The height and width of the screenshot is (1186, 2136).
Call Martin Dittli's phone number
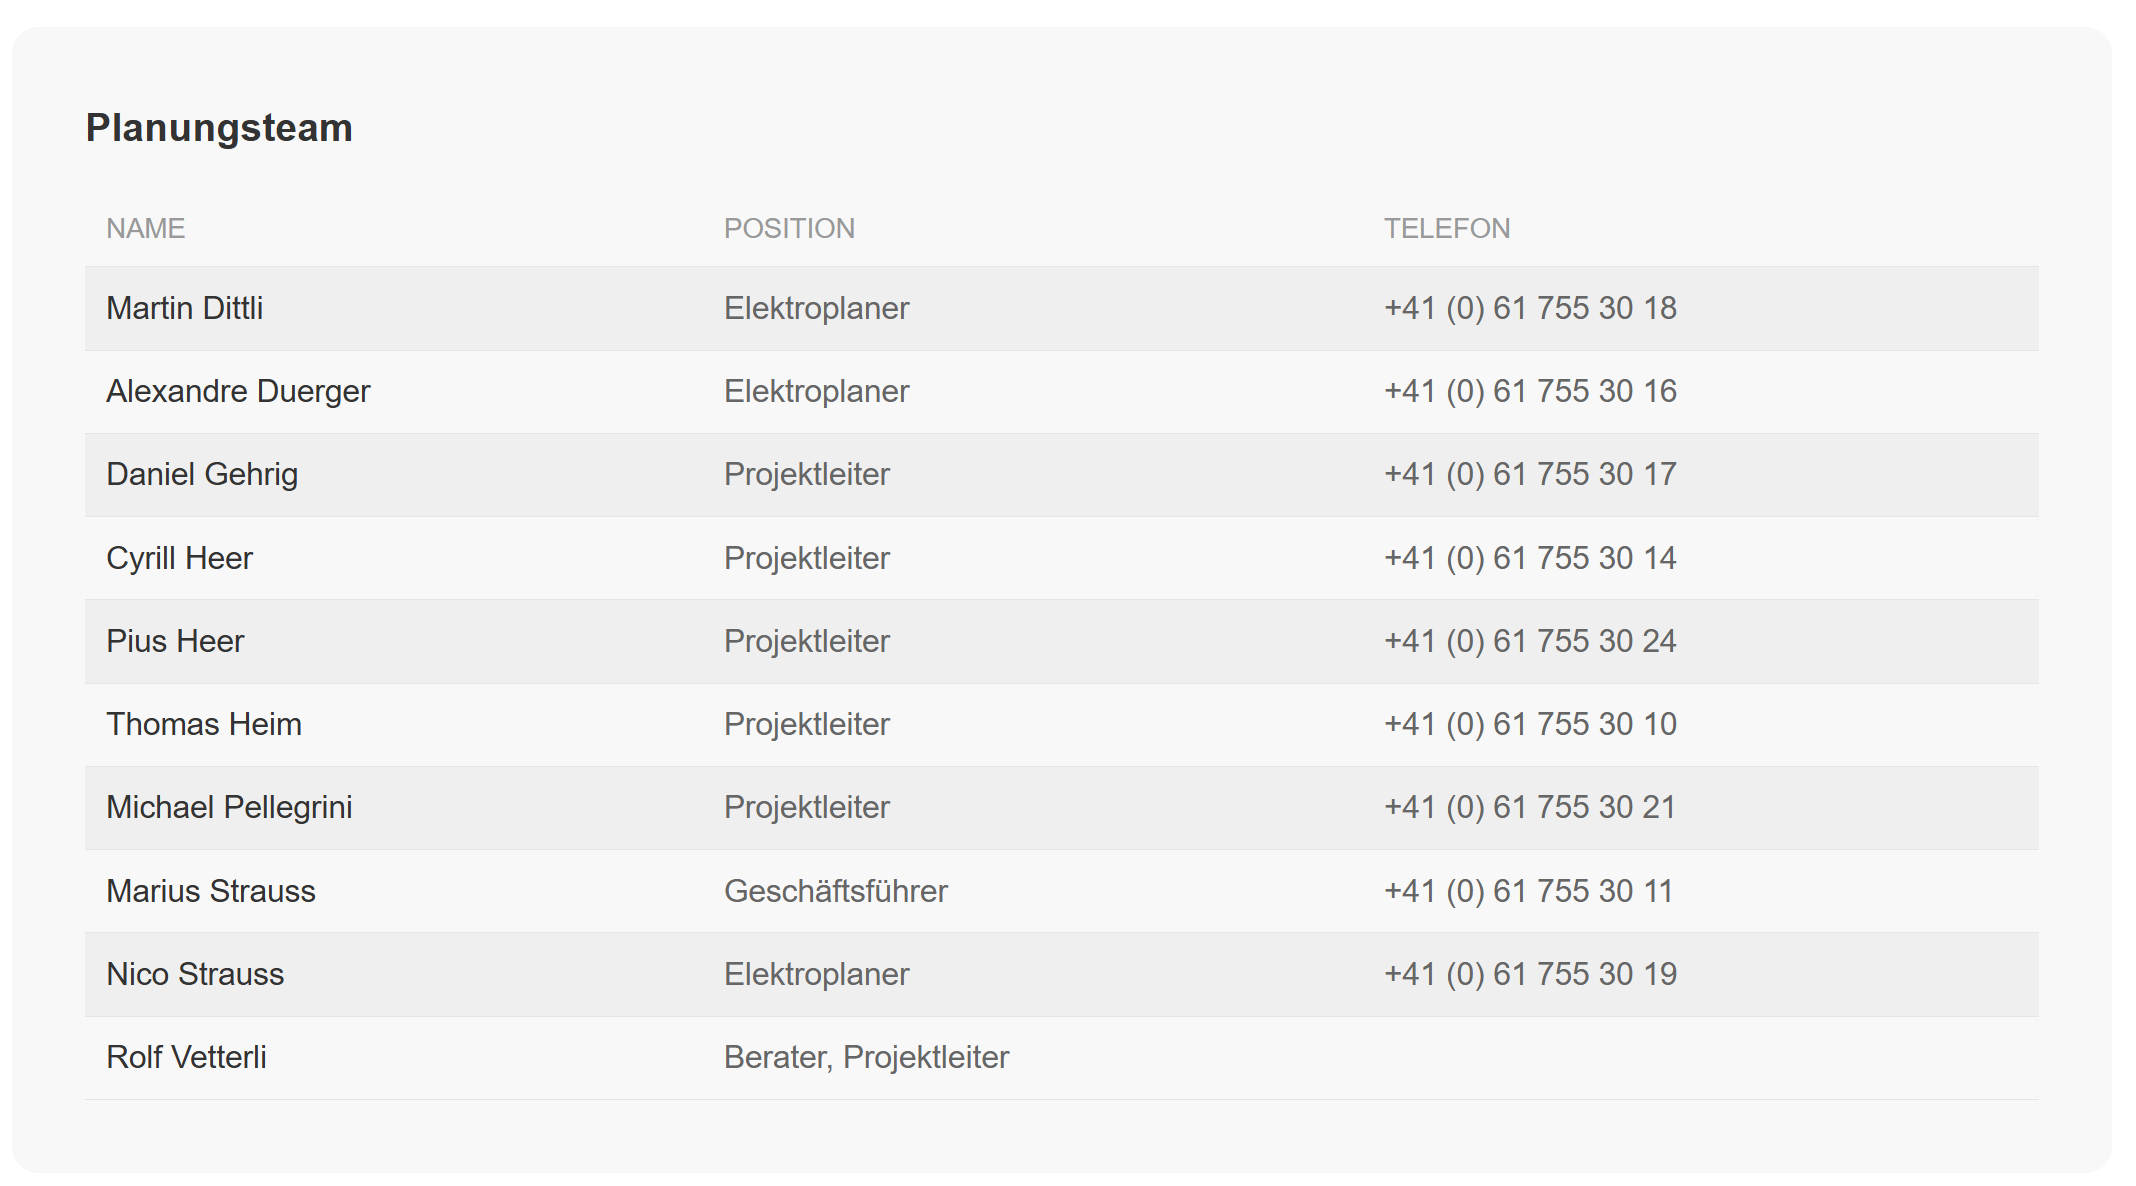[1530, 308]
